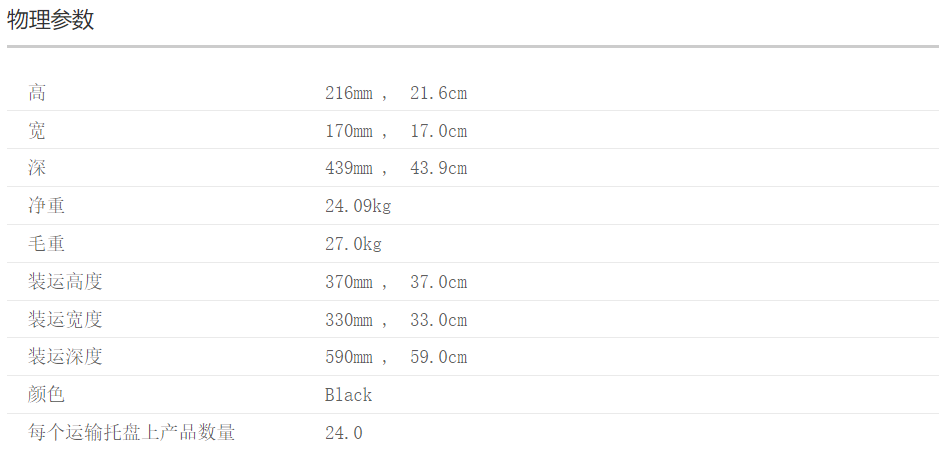The width and height of the screenshot is (942, 449).
Task: Click the width value 170mm, 17.0cm
Action: click(396, 131)
